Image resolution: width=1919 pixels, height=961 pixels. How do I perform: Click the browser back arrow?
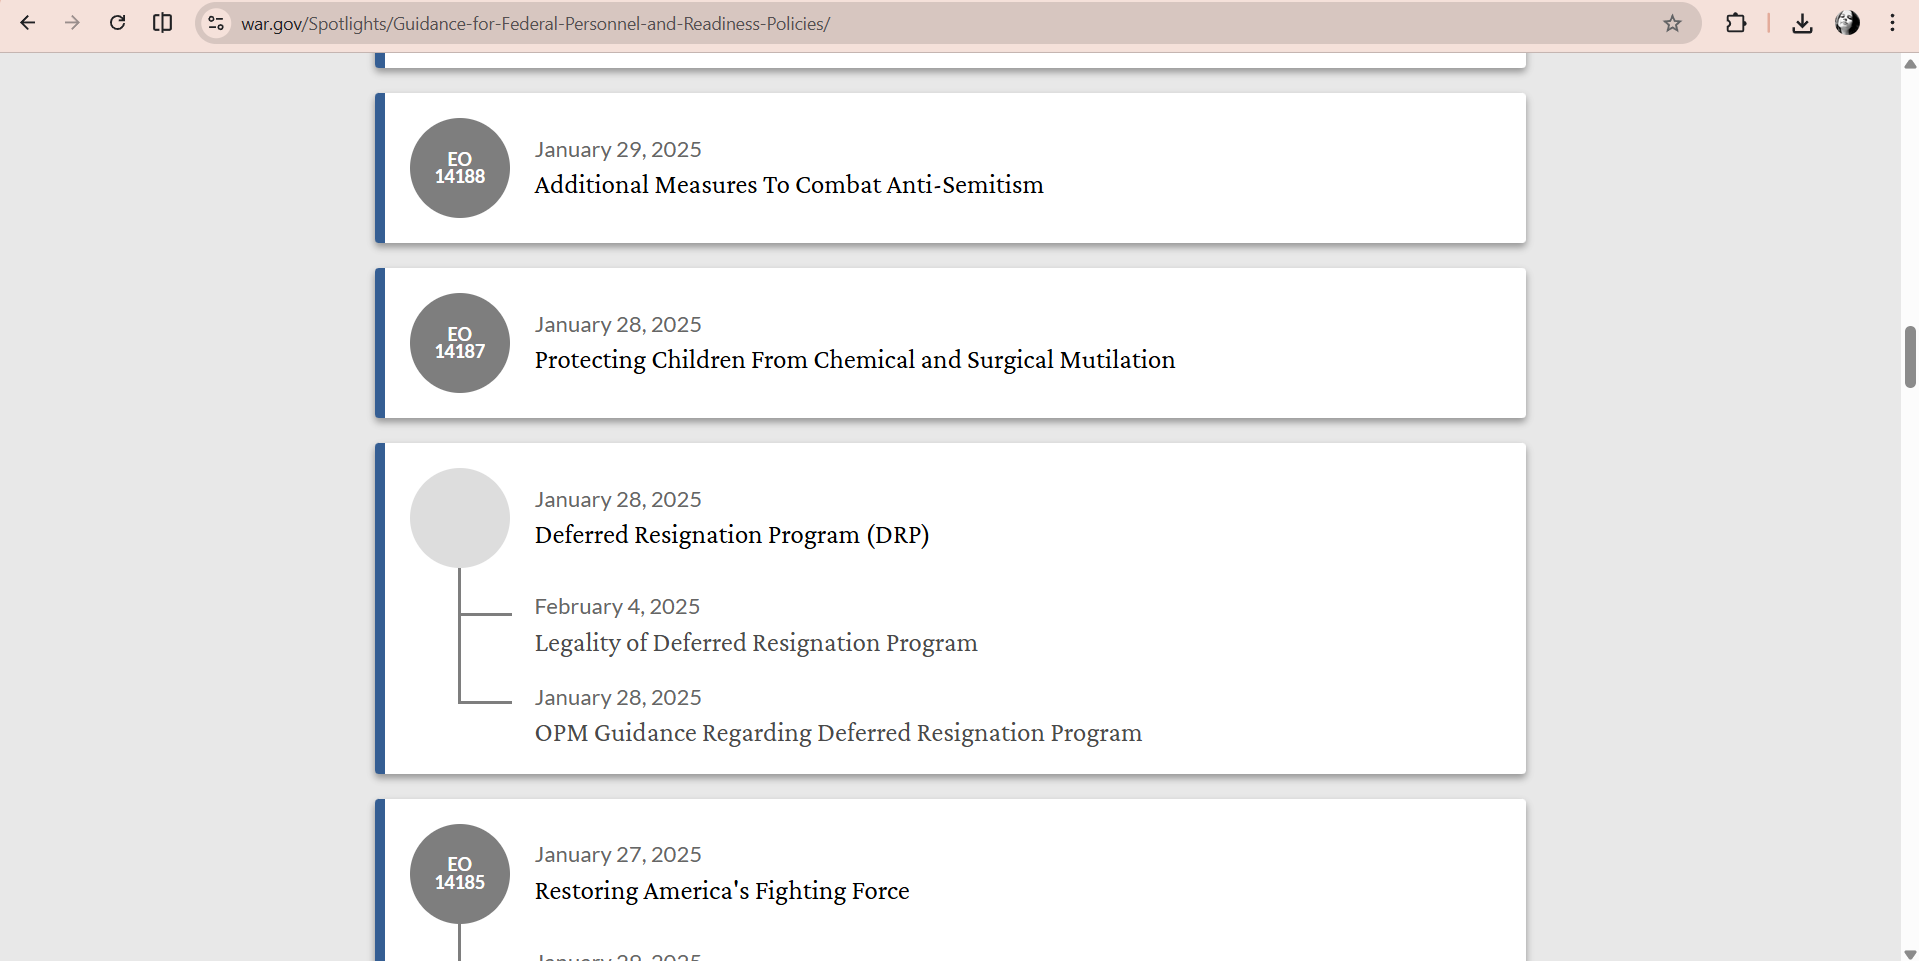click(x=28, y=23)
